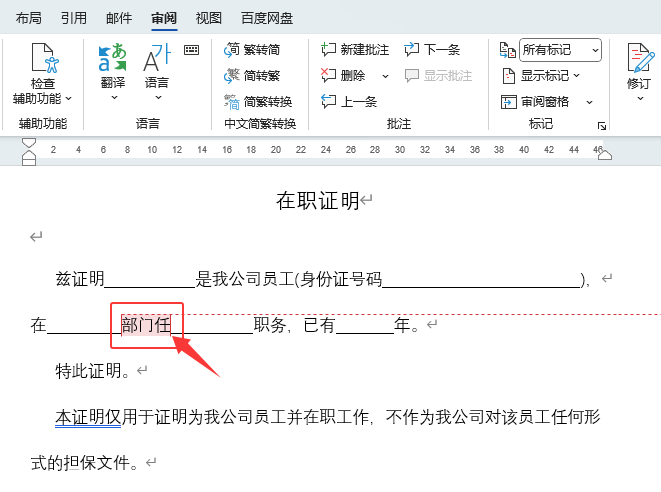Open the keyboard input method icon
Screen dimensions: 661x492
click(x=191, y=50)
